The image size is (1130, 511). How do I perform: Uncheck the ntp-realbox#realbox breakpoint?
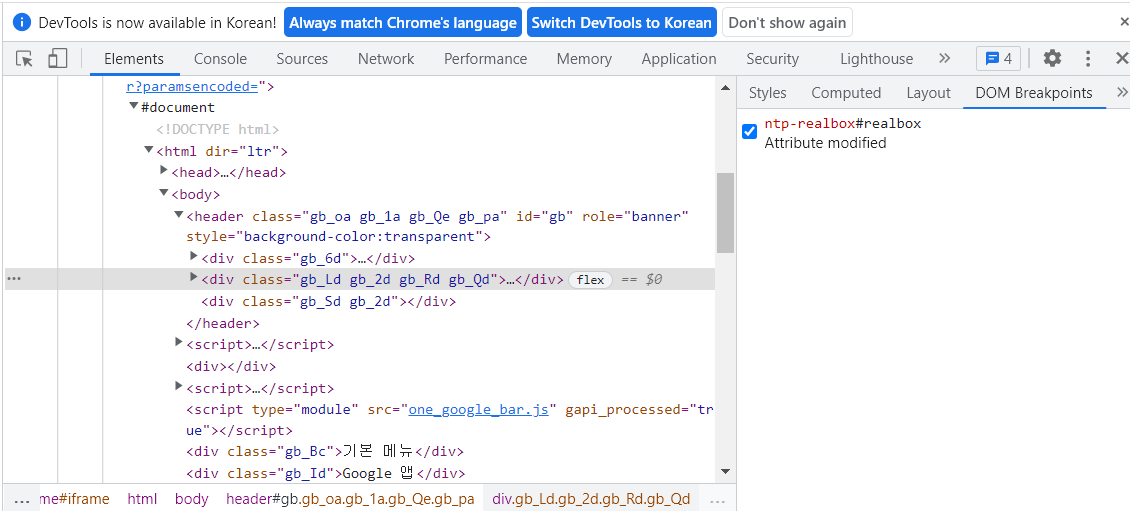coord(749,131)
